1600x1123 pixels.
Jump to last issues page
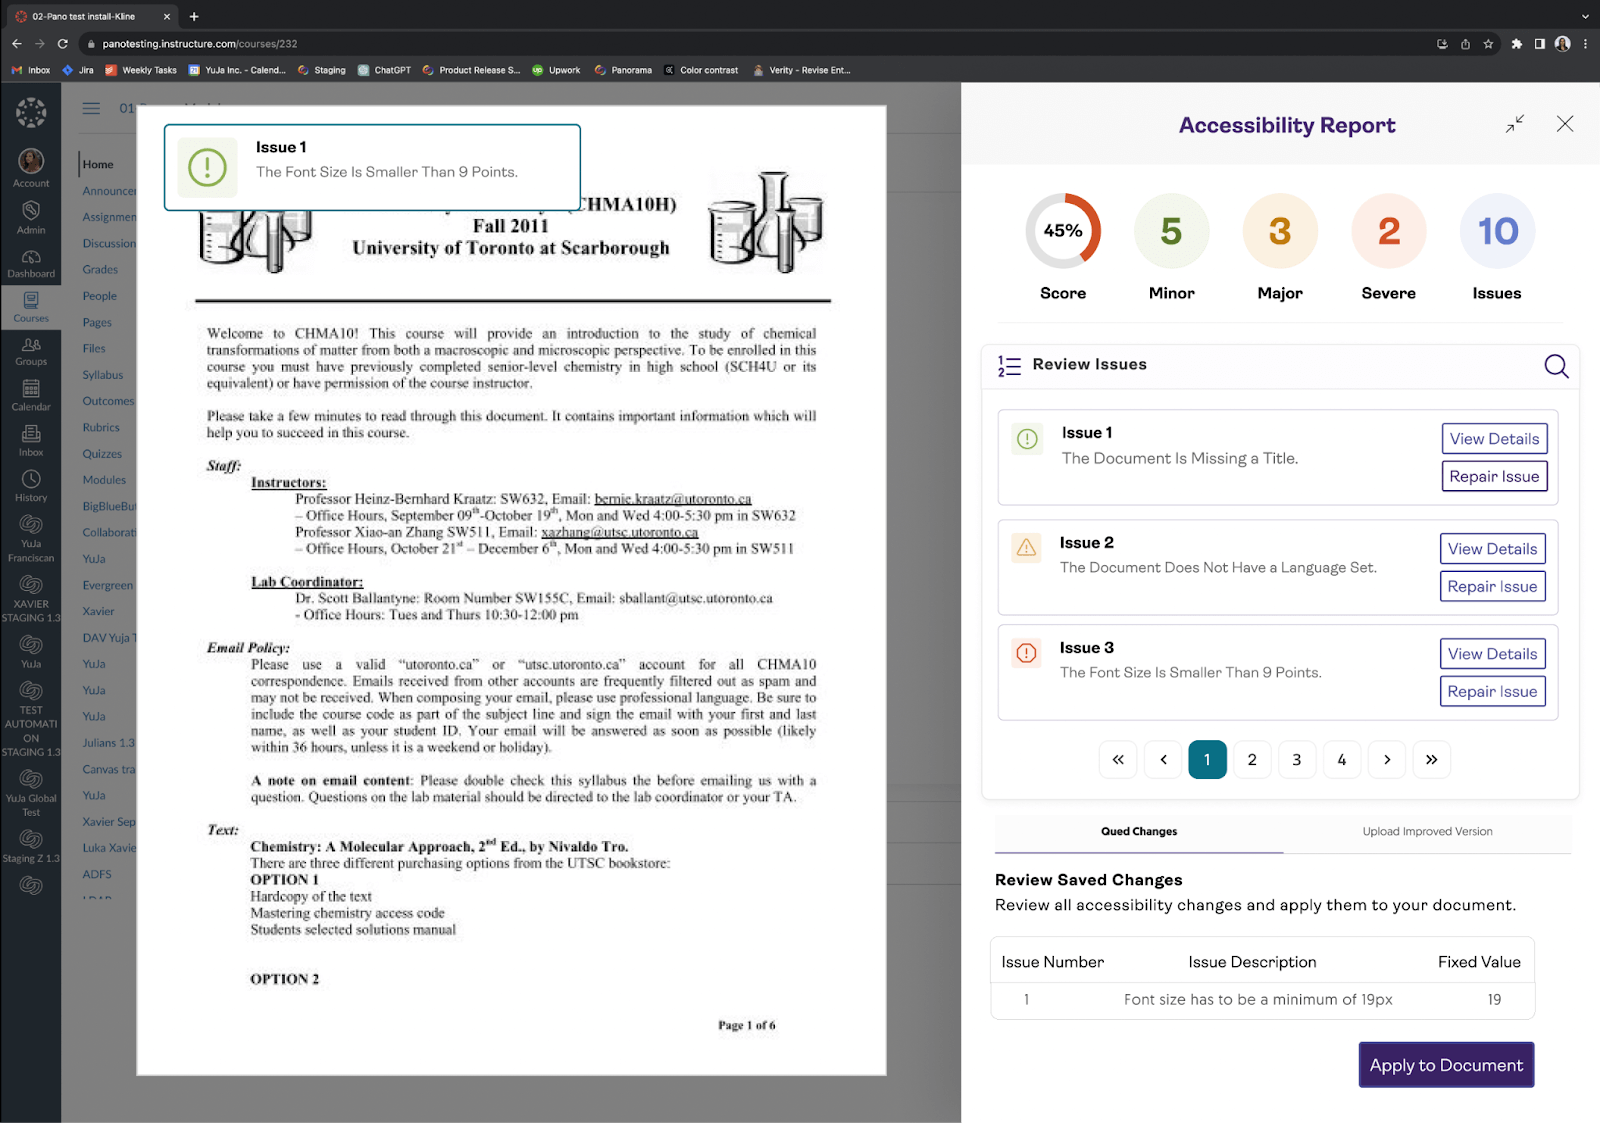point(1431,760)
